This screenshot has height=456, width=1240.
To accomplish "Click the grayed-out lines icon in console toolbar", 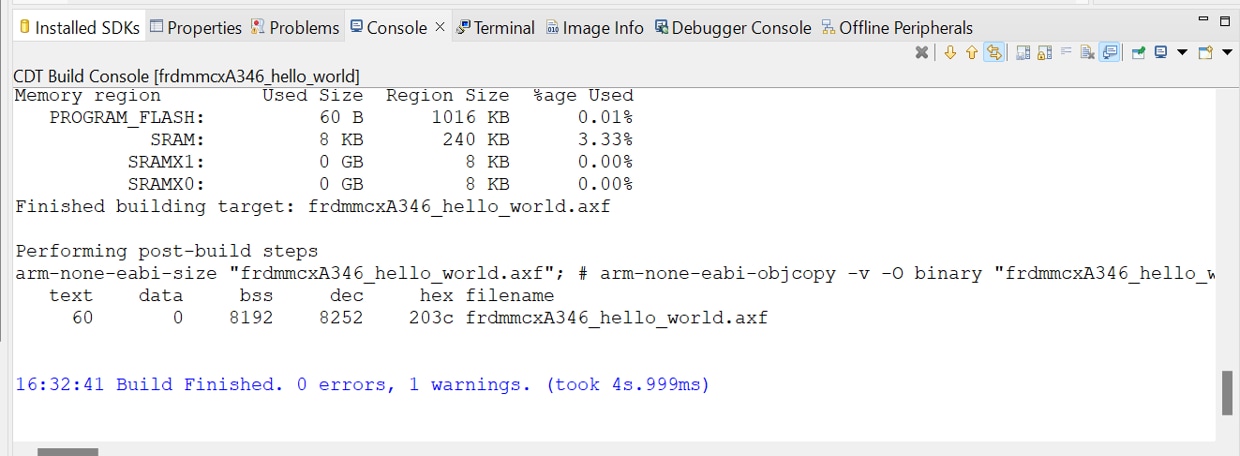I will [x=1066, y=53].
